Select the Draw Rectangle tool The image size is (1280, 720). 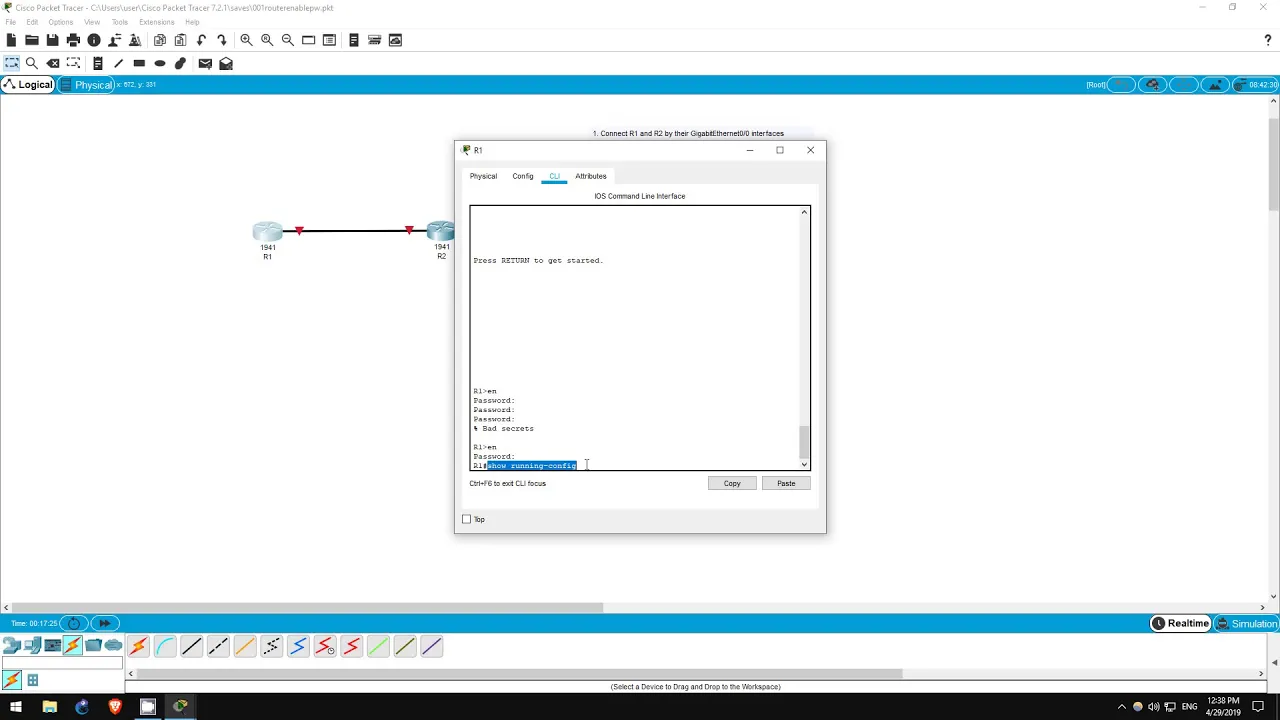(139, 63)
